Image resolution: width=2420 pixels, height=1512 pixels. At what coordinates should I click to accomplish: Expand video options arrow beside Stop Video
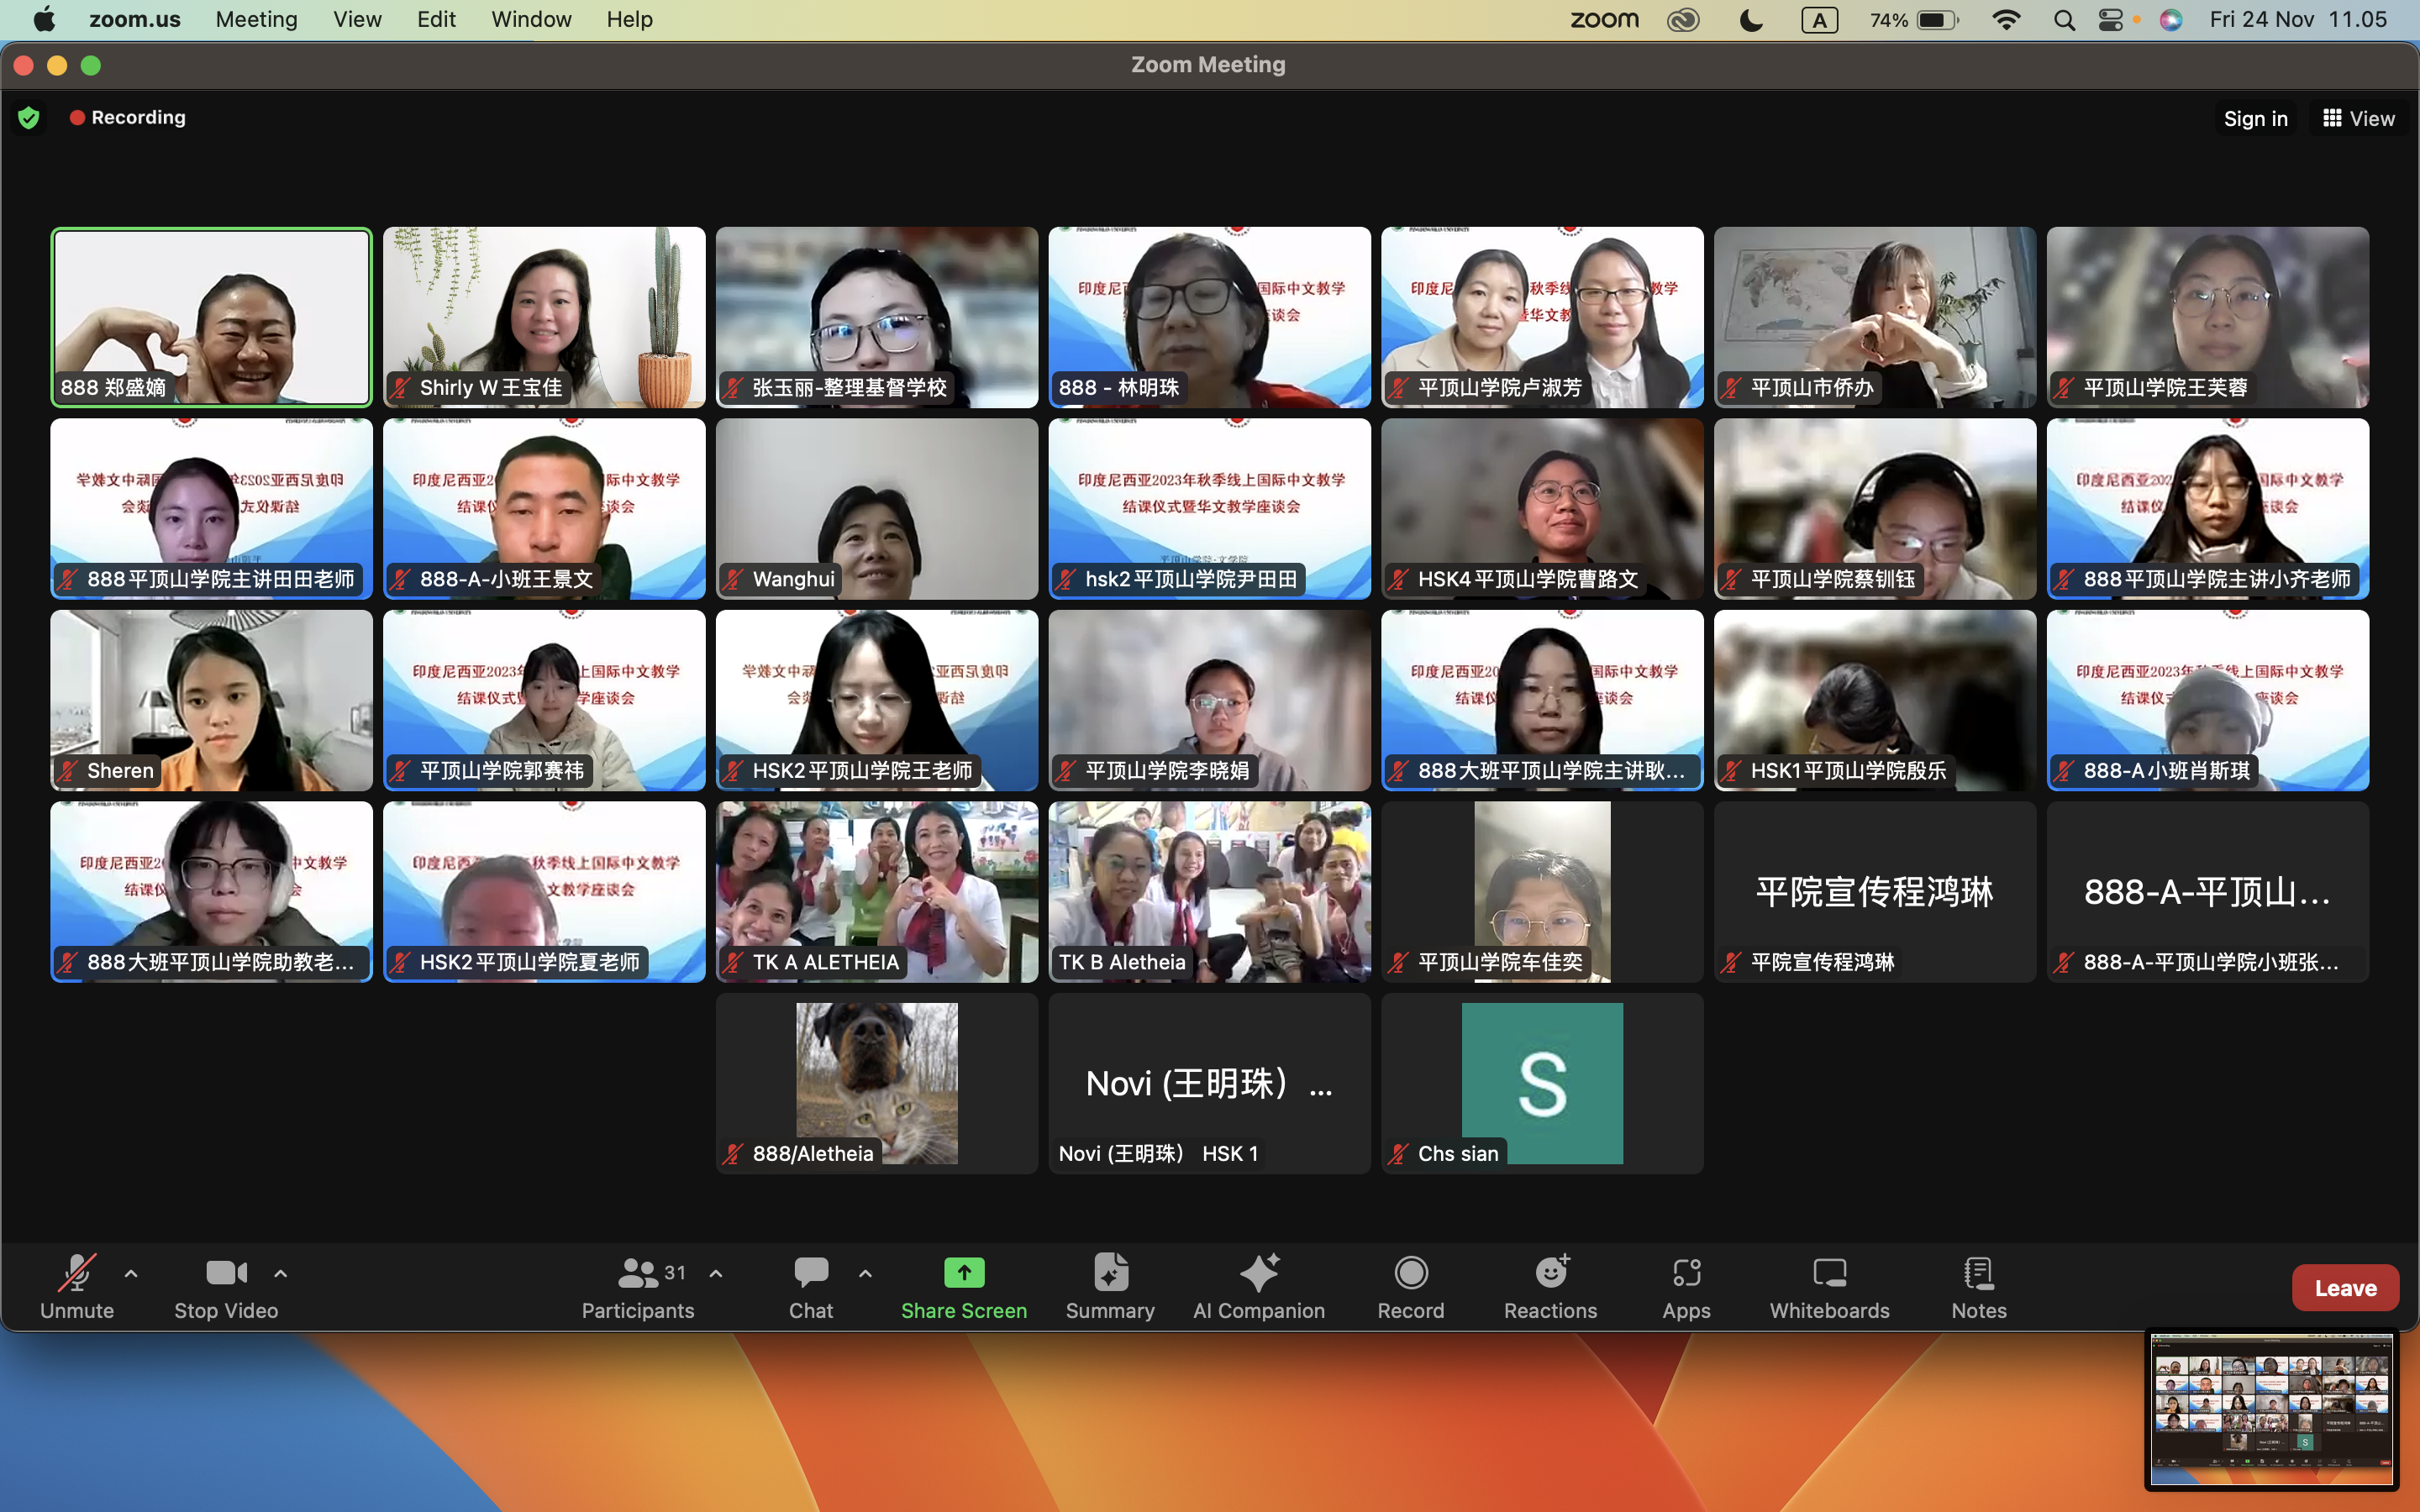[x=281, y=1274]
